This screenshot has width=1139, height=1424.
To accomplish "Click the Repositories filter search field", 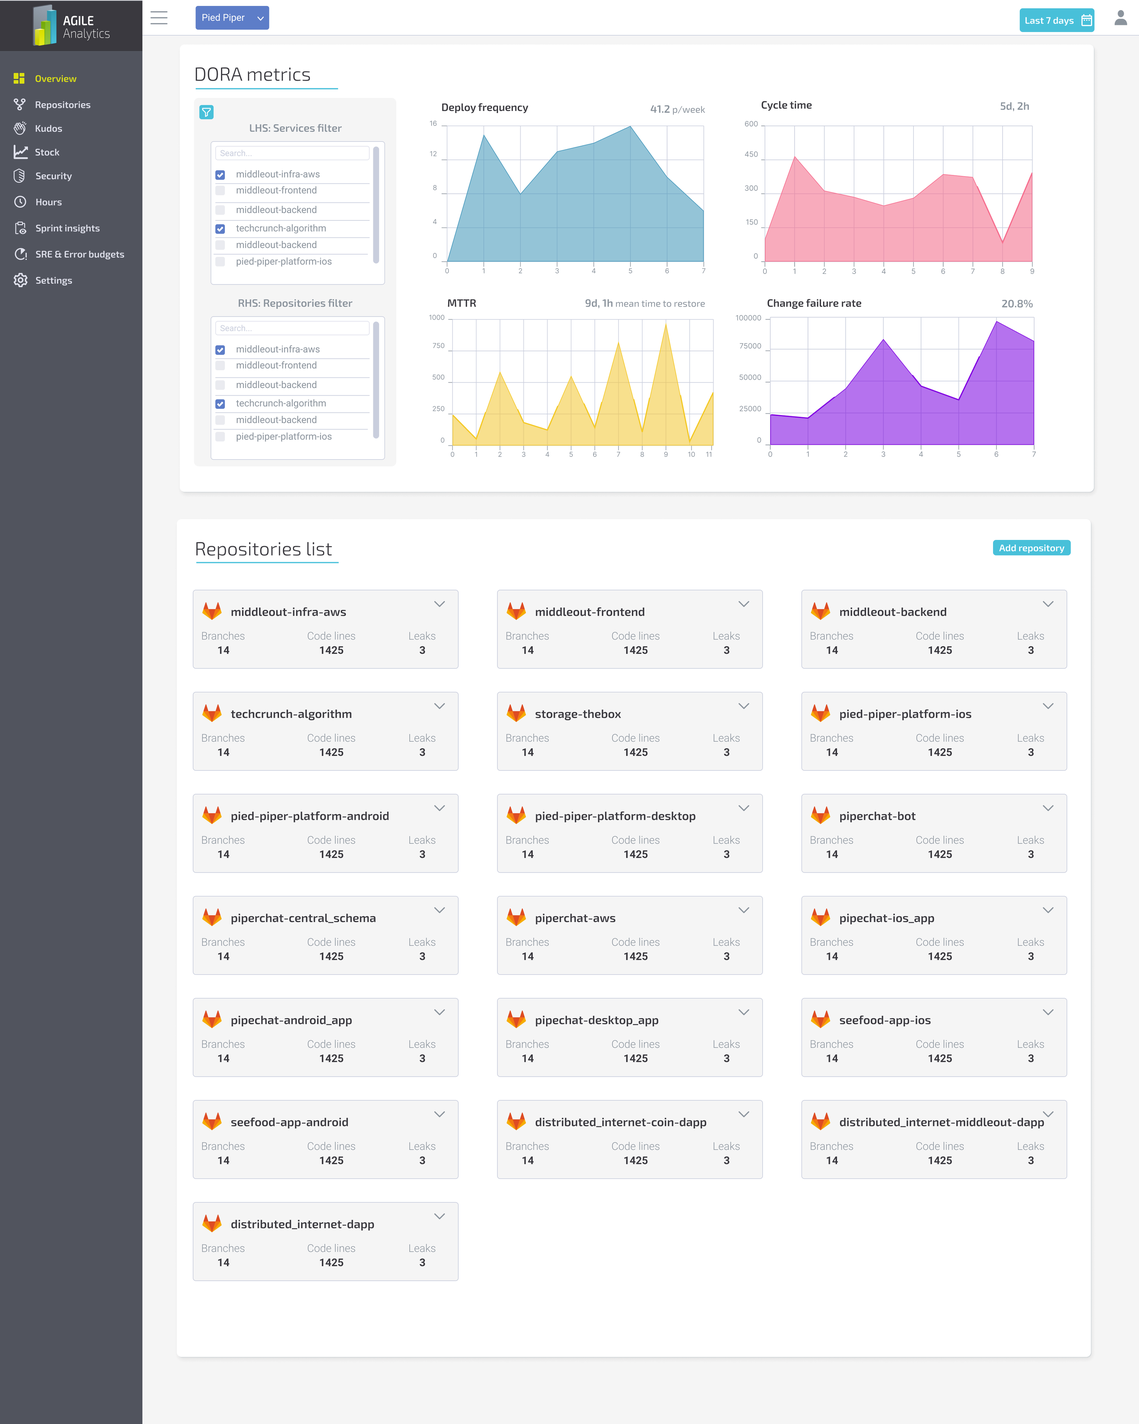I will click(x=292, y=328).
